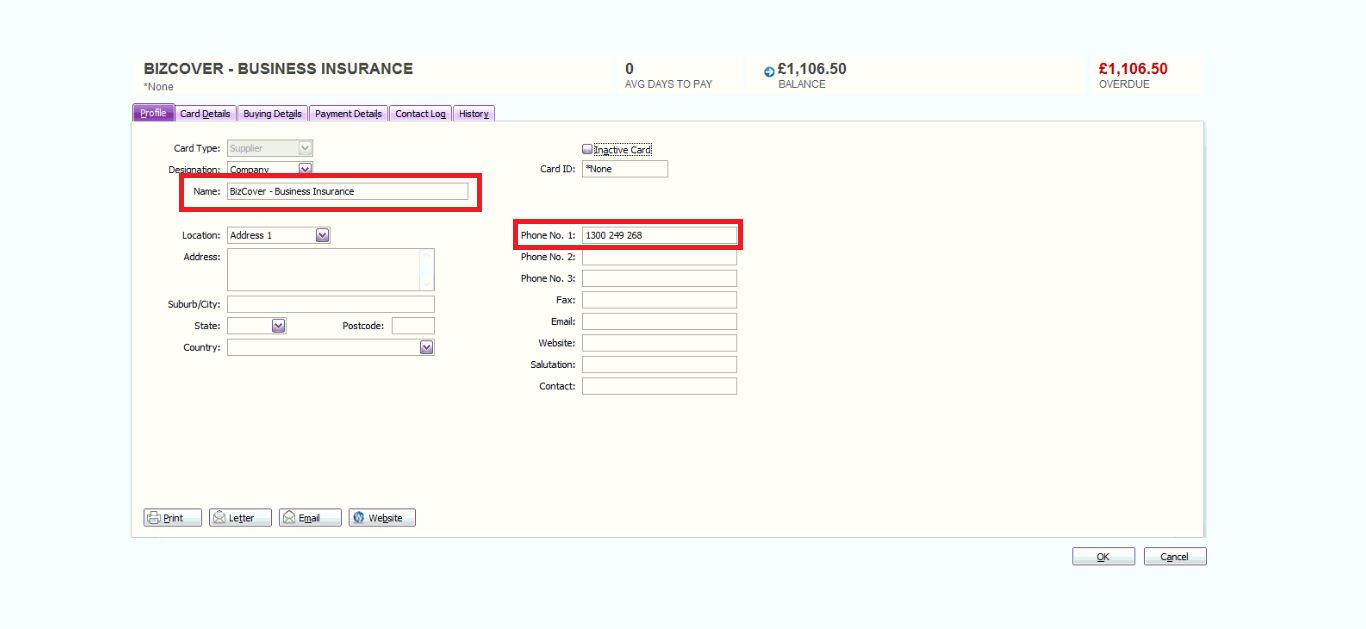Screen dimensions: 1366x629
Task: Expand the Designation dropdown
Action: 306,169
